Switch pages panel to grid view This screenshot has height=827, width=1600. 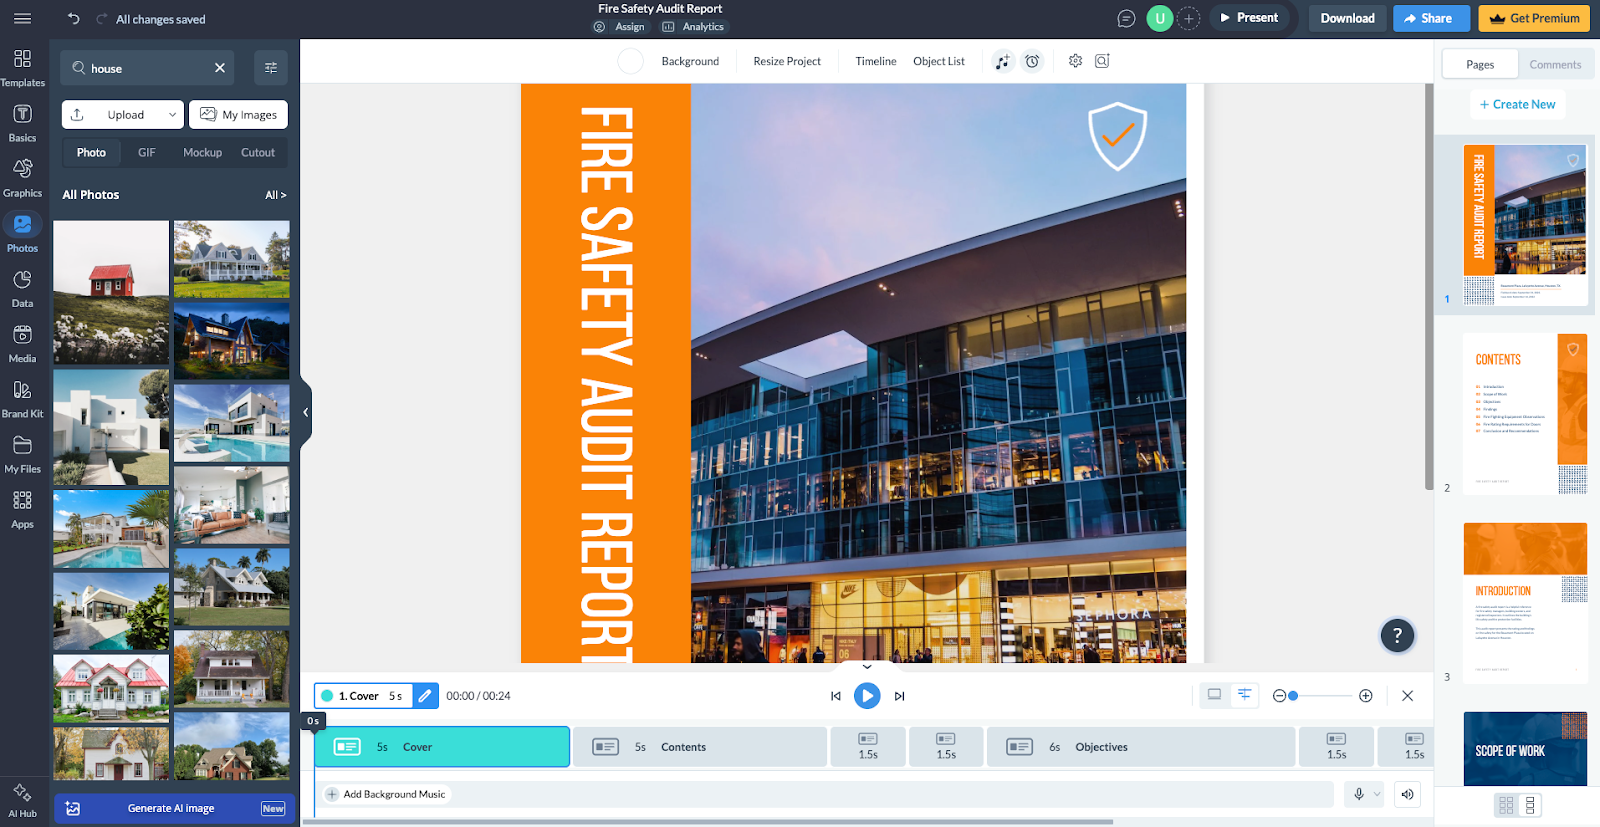pos(1506,805)
